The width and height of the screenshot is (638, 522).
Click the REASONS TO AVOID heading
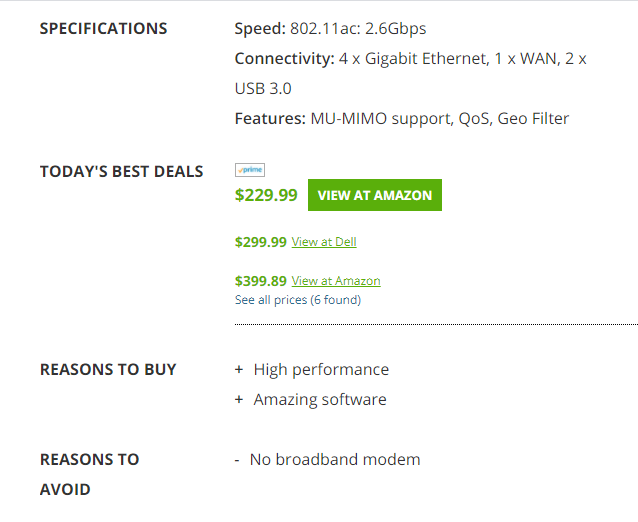coord(90,474)
